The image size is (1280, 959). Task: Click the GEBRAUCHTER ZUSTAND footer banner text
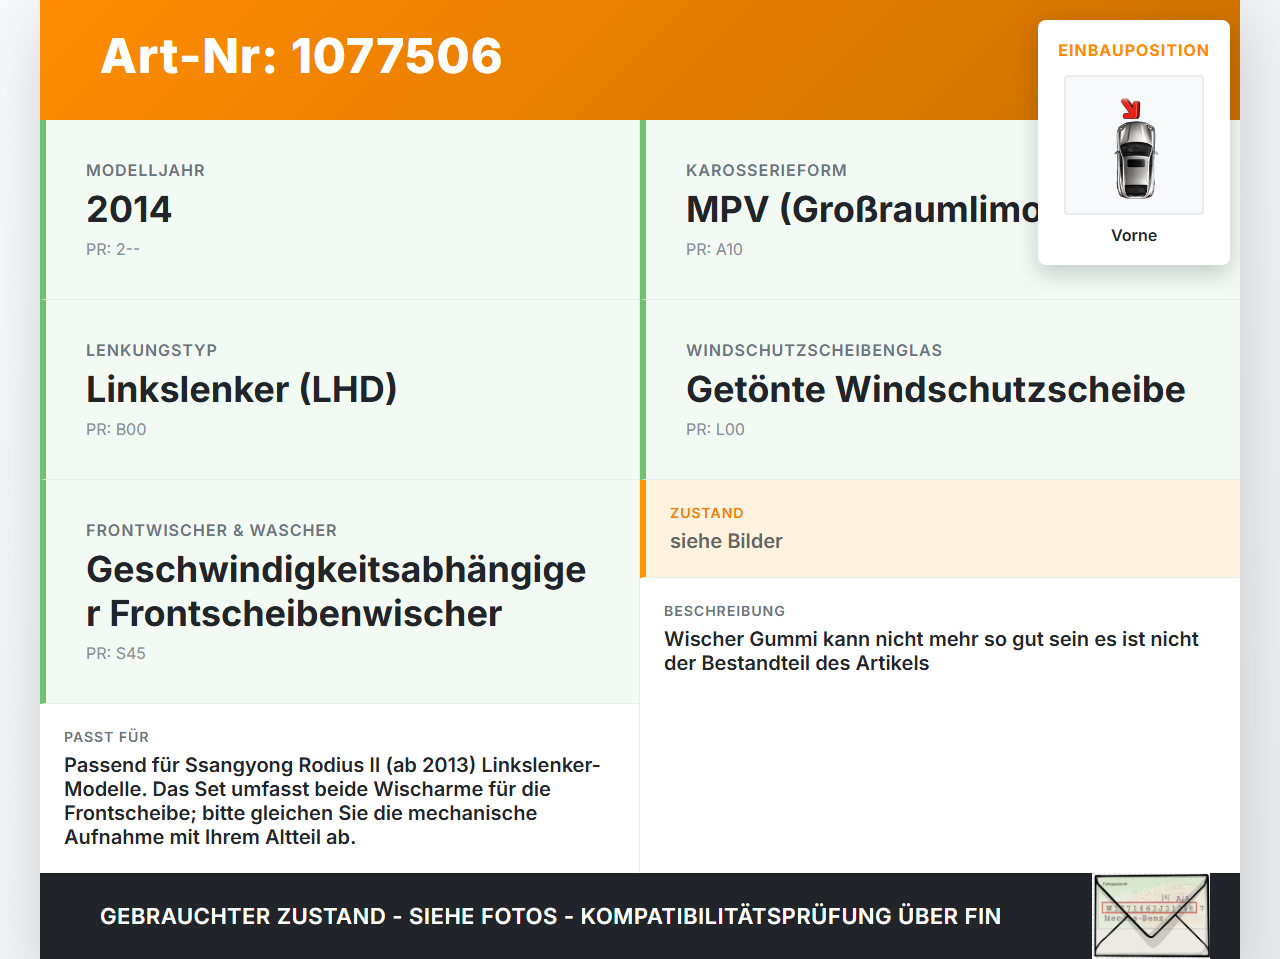point(550,916)
